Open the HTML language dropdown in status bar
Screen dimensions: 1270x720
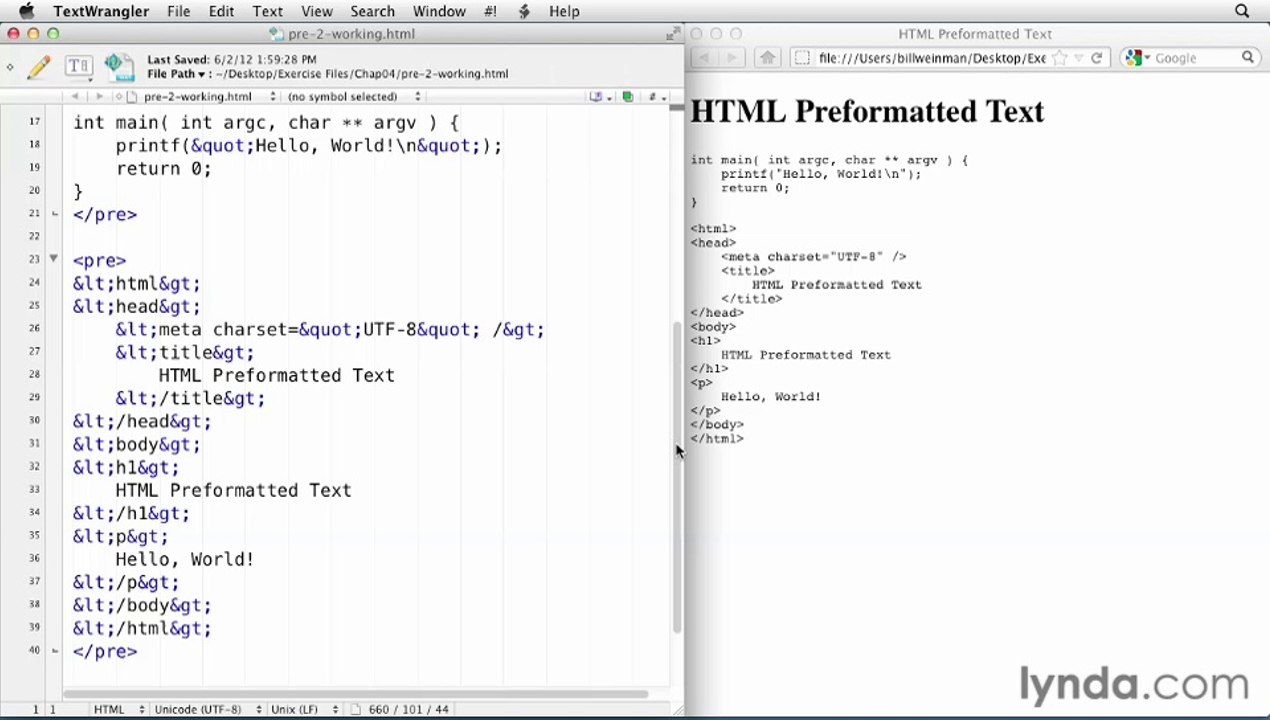tap(118, 709)
